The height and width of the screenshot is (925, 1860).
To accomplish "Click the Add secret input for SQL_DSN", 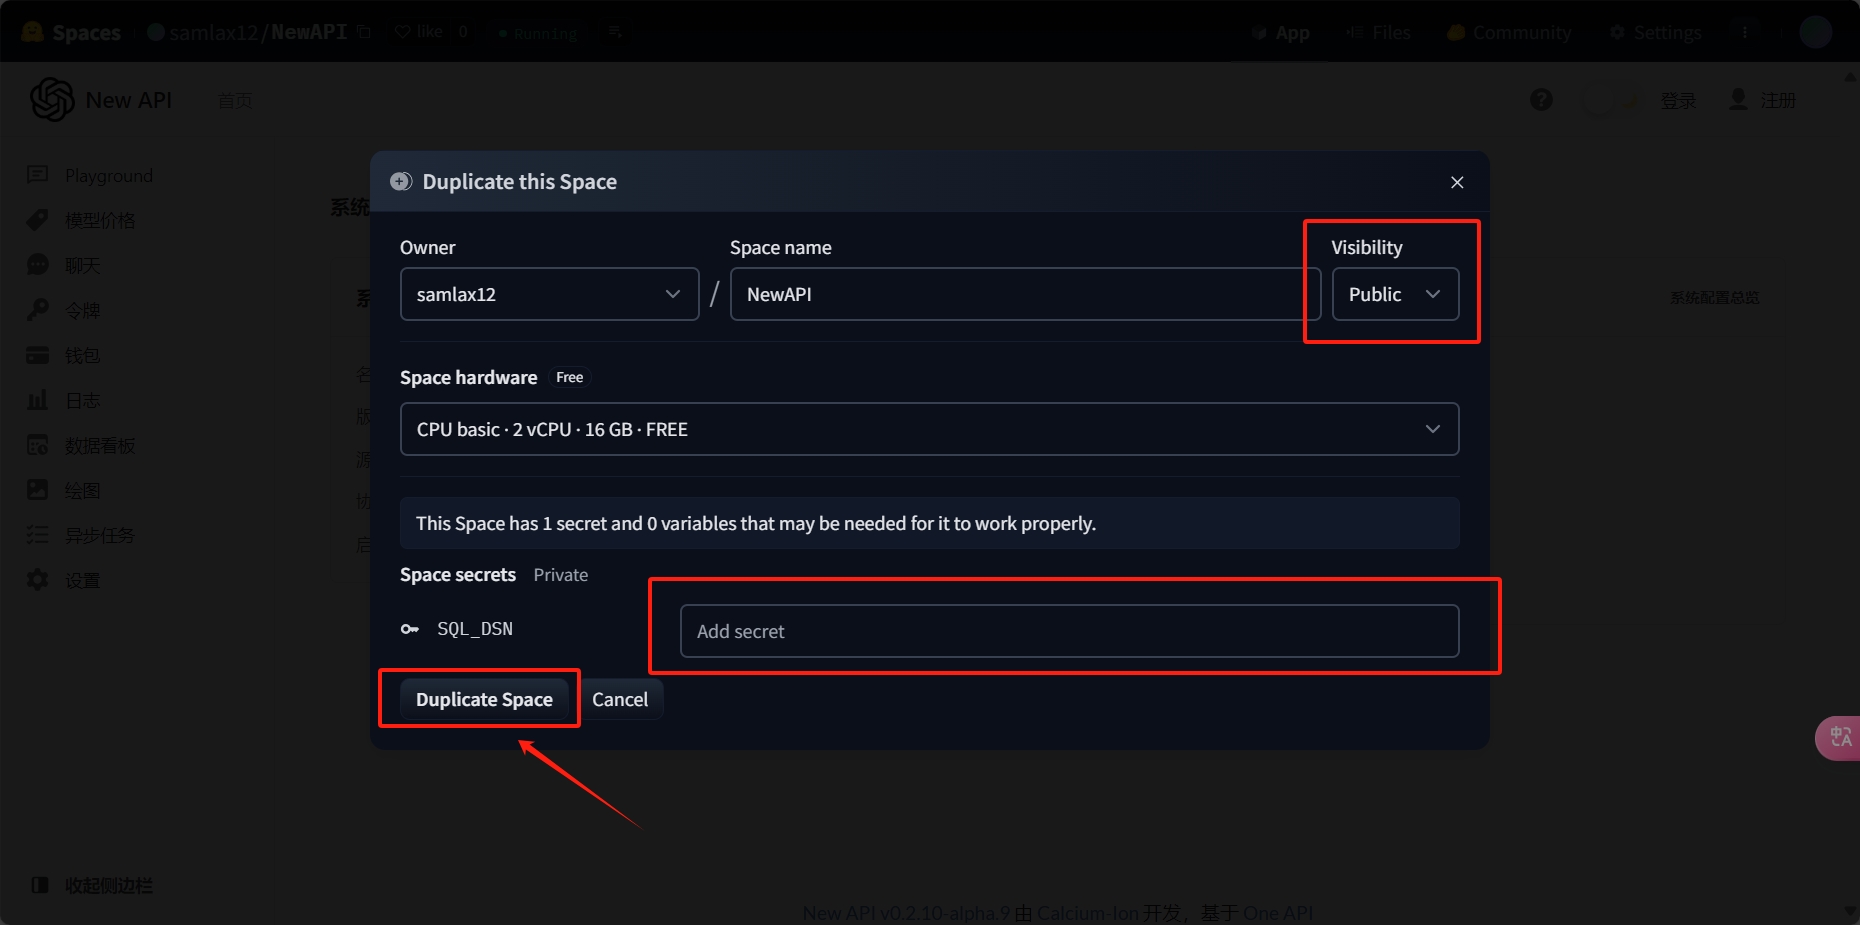I will coord(1069,631).
